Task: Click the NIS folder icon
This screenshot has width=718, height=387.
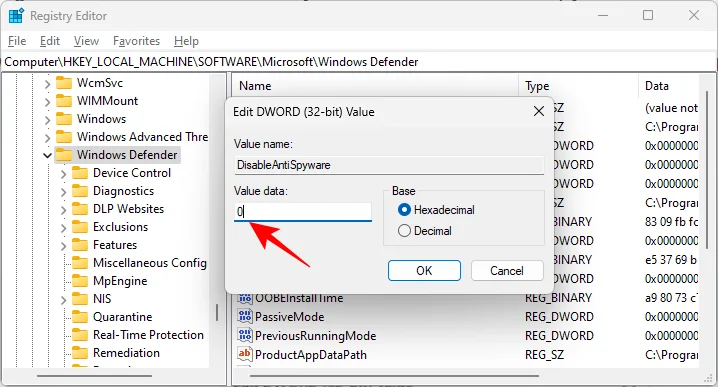Action: click(x=80, y=299)
